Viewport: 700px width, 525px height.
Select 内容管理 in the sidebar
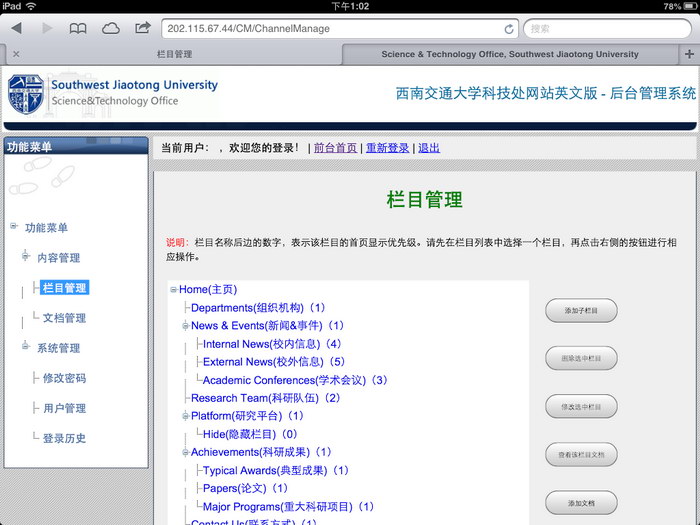tap(58, 258)
